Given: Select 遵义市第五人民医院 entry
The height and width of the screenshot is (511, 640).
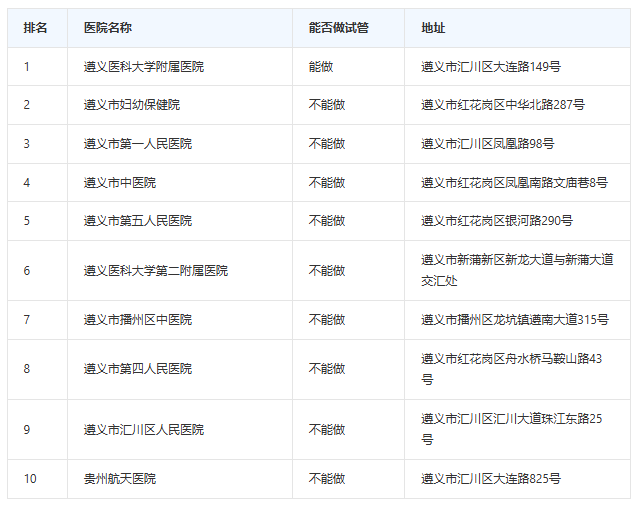Looking at the screenshot, I should pyautogui.click(x=137, y=221).
